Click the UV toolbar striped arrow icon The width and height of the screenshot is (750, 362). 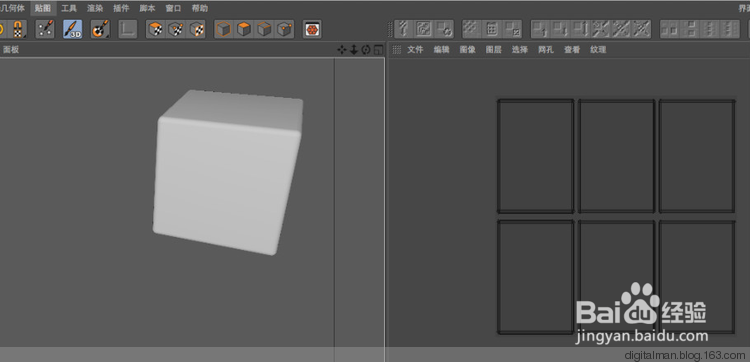[404, 29]
